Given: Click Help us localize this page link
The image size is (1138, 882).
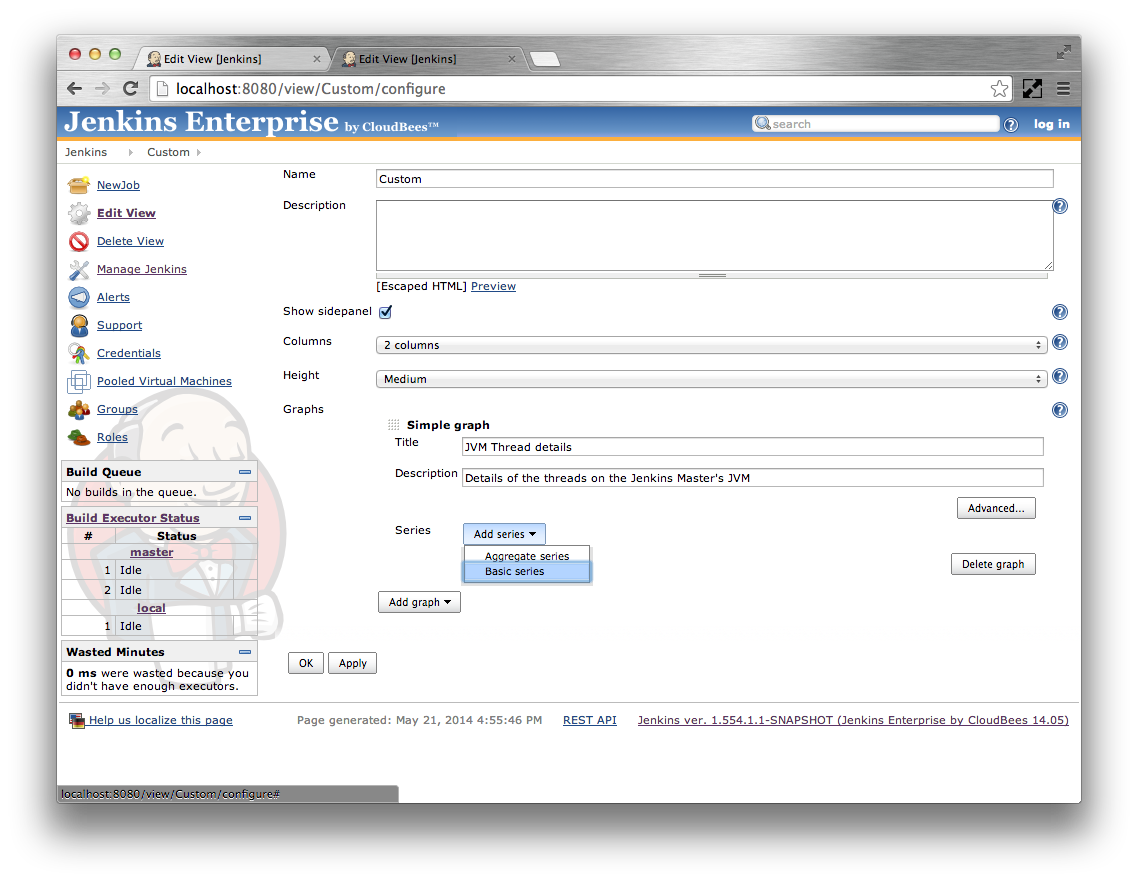Looking at the screenshot, I should (160, 720).
